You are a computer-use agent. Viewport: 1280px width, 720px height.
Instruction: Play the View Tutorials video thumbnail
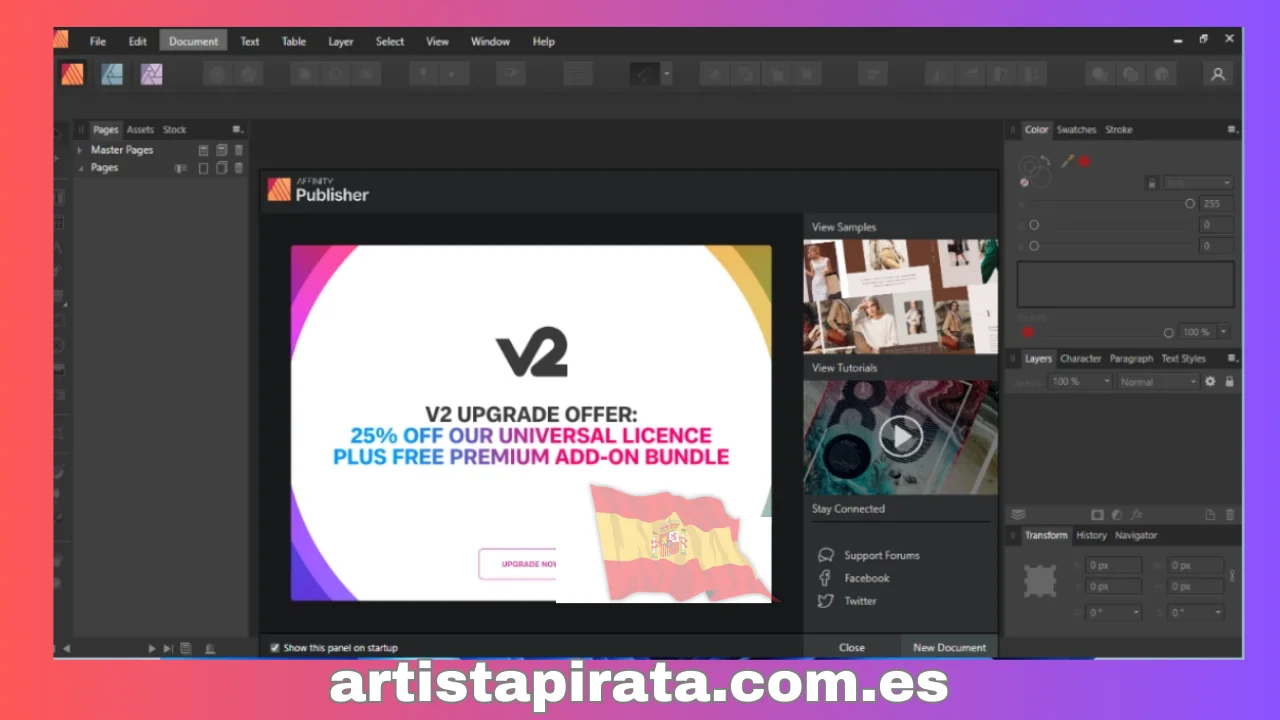pyautogui.click(x=901, y=437)
